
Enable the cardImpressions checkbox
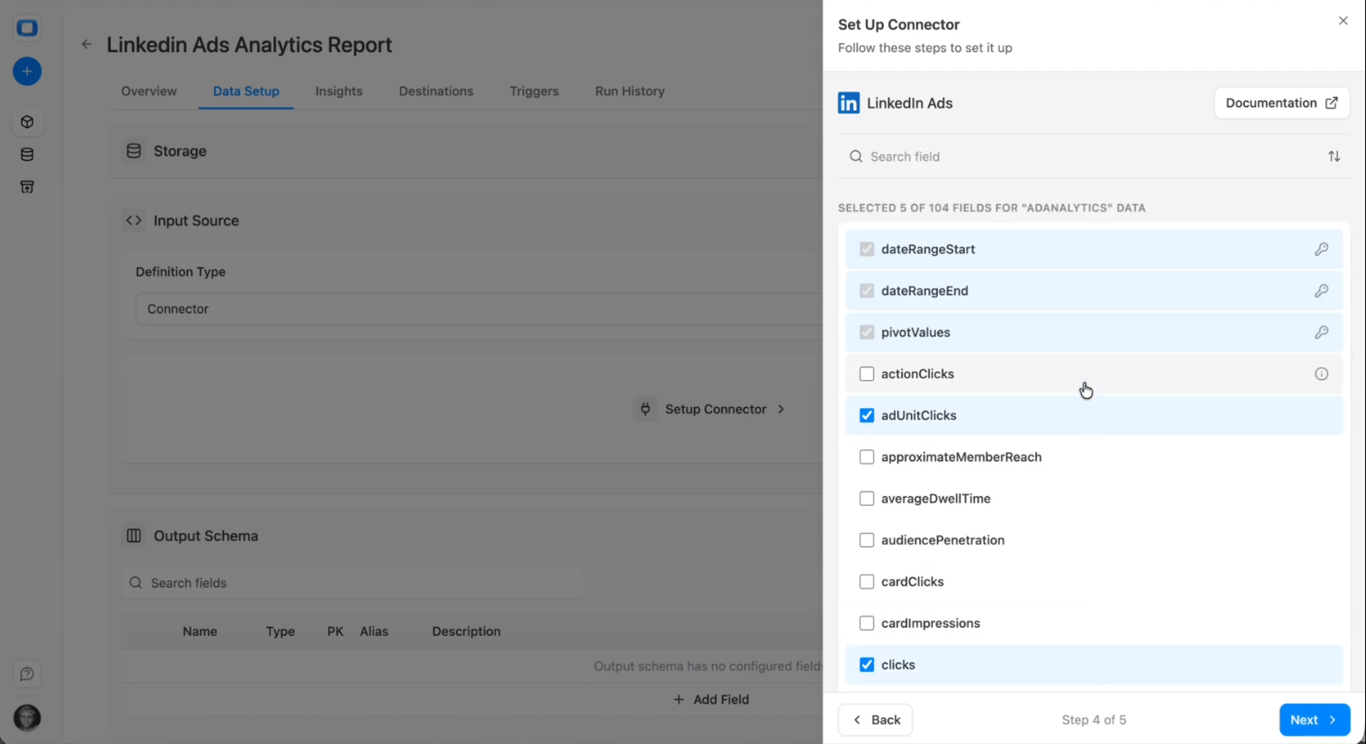pos(867,623)
